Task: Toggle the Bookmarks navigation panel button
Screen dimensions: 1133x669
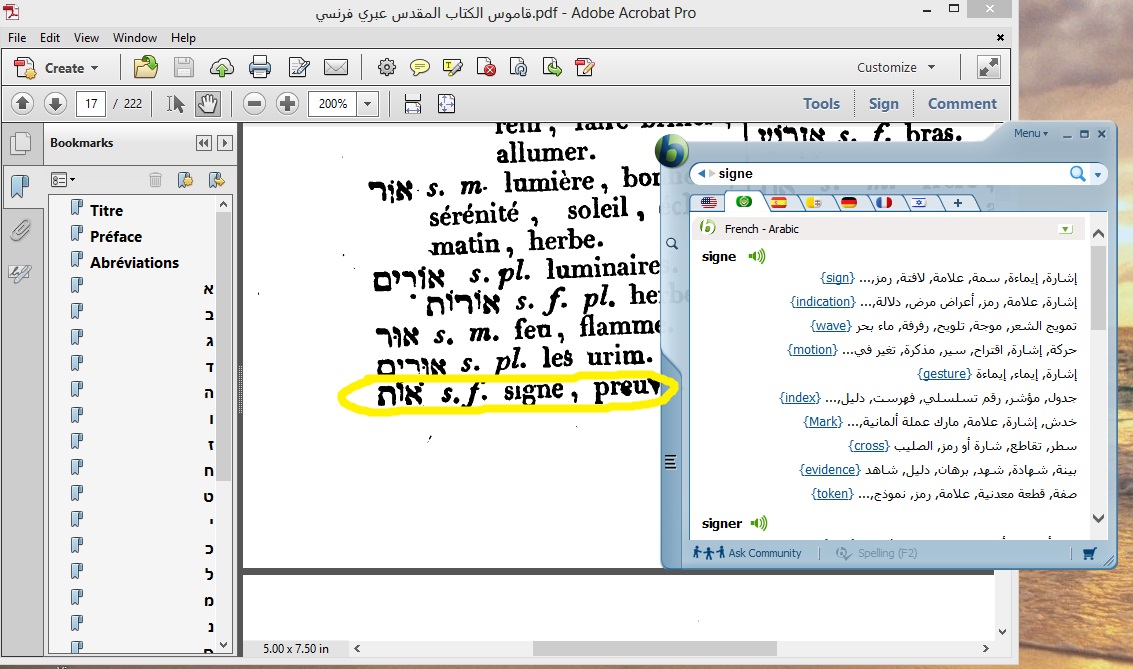Action: pos(20,187)
